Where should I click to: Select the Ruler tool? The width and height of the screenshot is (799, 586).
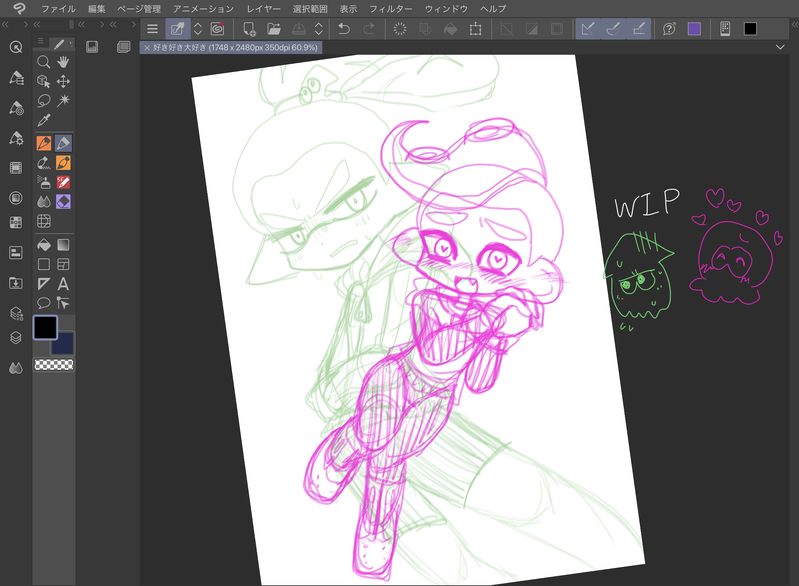click(44, 284)
